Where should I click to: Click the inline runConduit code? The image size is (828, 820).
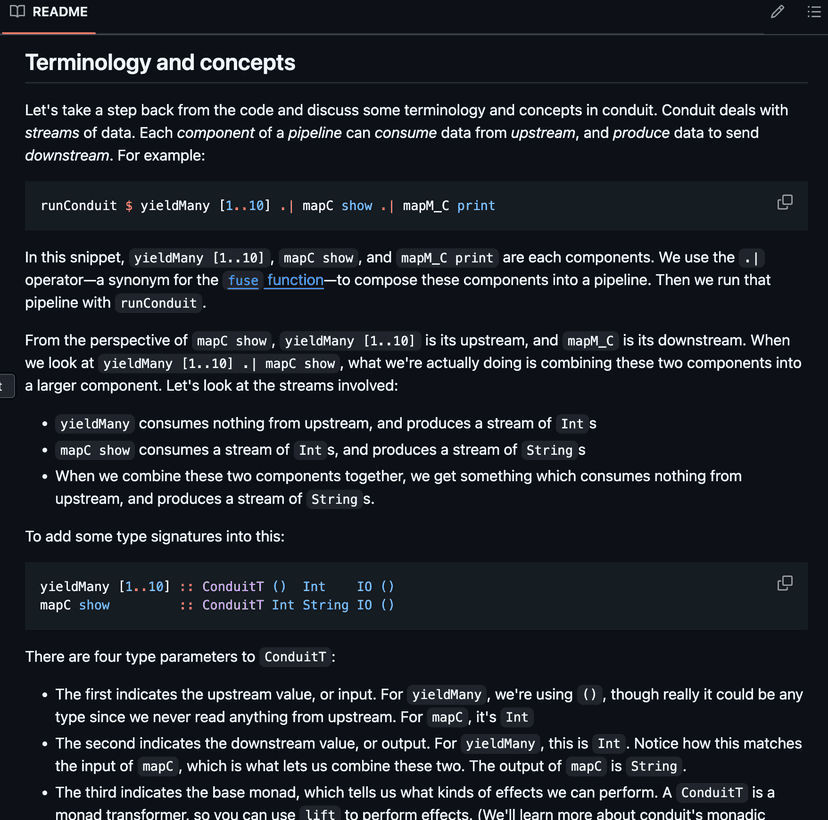pyautogui.click(x=158, y=303)
